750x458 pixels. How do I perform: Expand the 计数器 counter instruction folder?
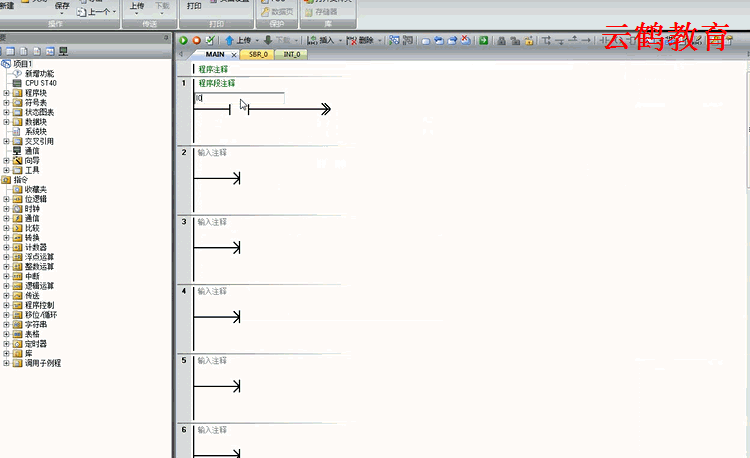tap(6, 247)
